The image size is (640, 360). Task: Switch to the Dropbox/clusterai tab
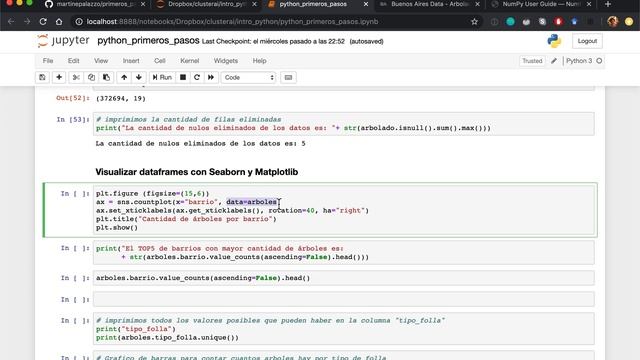tap(207, 4)
